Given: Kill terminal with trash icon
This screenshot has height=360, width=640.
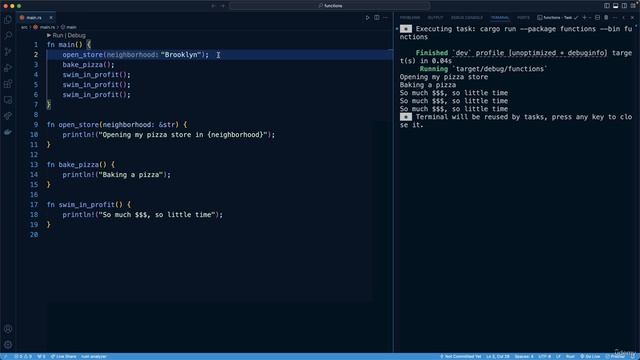Looking at the screenshot, I should pos(606,18).
